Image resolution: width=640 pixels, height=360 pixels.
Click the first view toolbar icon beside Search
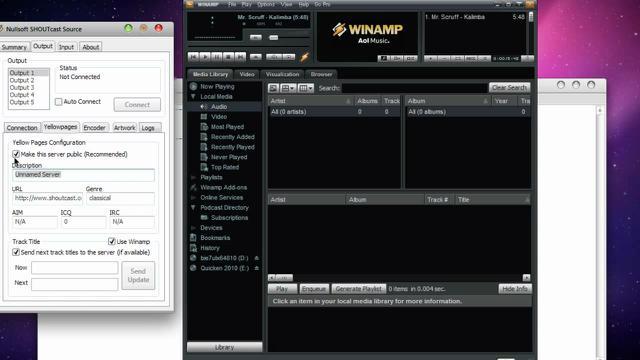[x=273, y=88]
